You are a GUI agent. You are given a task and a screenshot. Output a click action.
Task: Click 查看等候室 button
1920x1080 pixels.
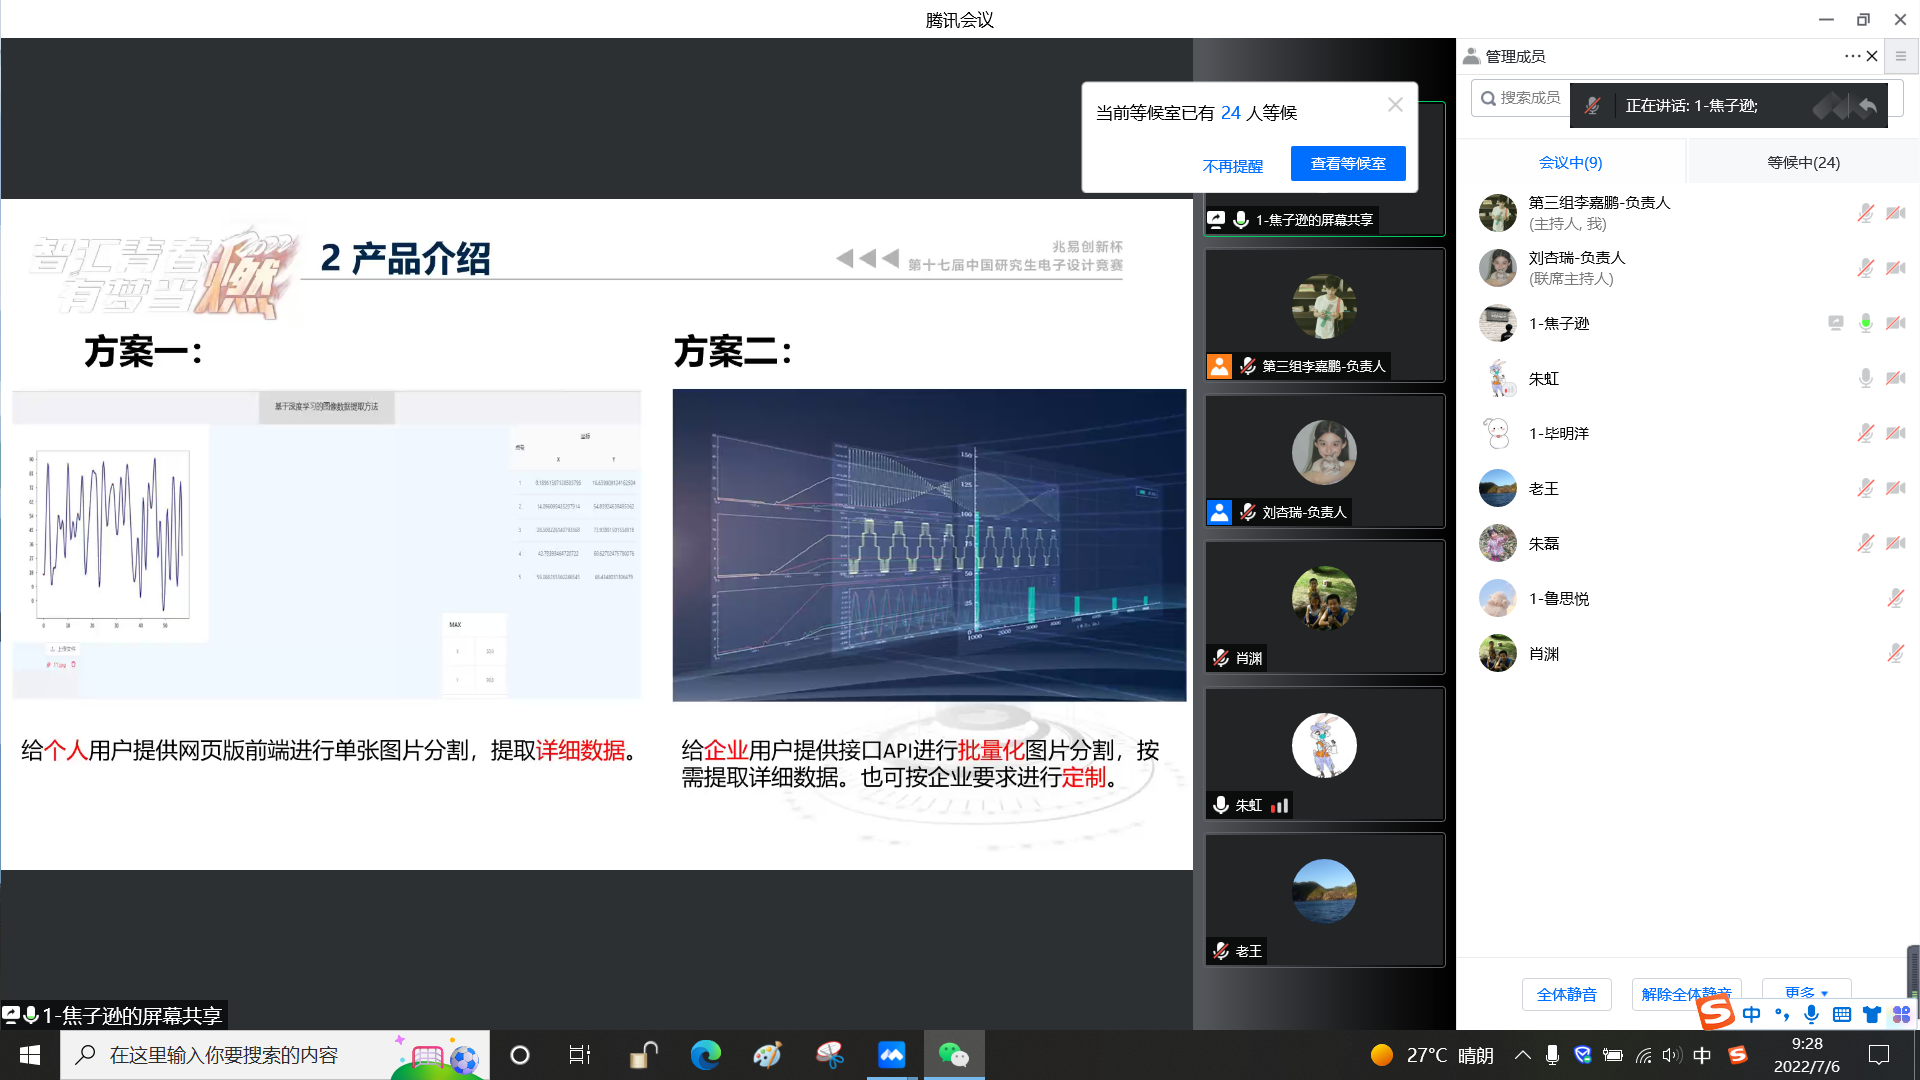pos(1347,163)
